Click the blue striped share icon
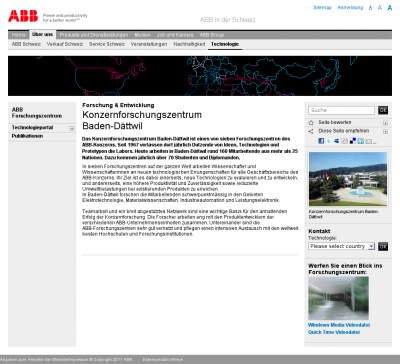Image resolution: width=400 pixels, height=364 pixels. click(337, 141)
